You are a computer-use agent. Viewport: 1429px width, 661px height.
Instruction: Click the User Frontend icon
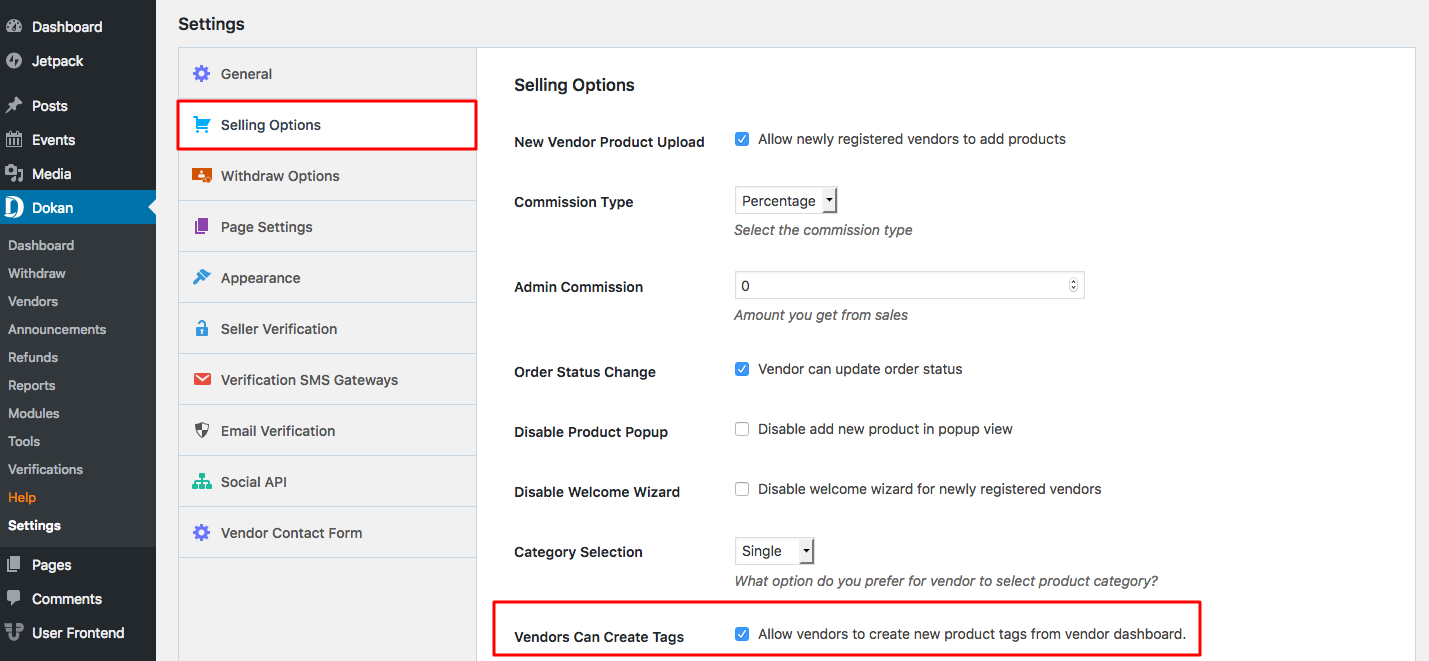pyautogui.click(x=14, y=633)
